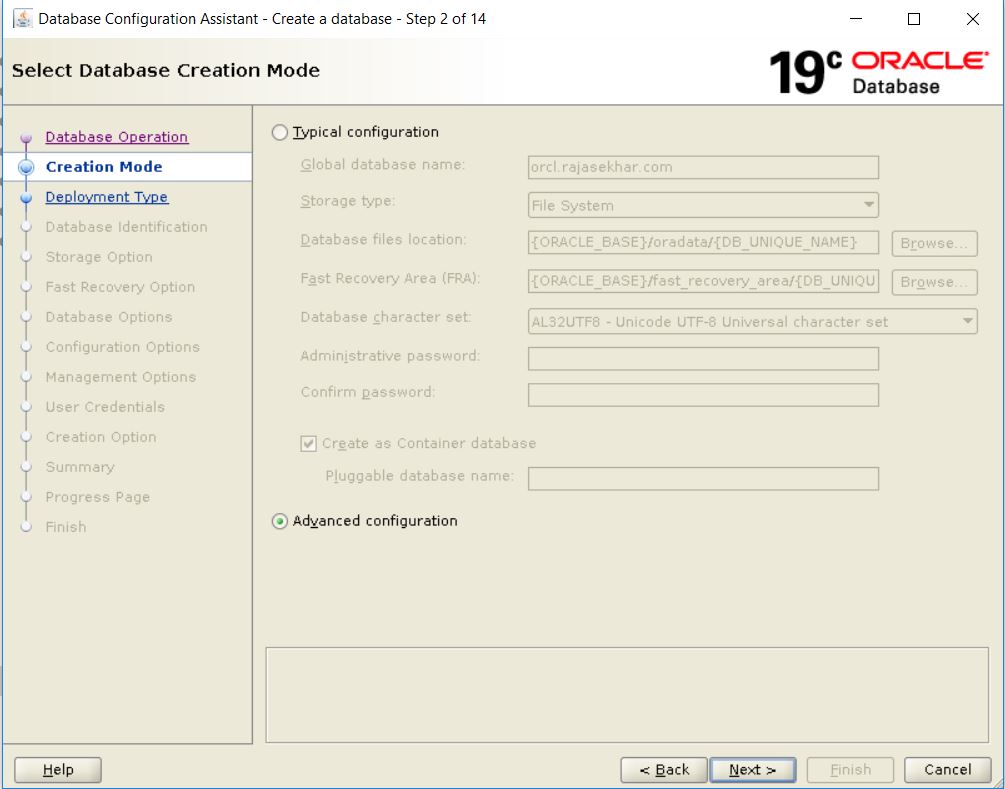Select the Typical configuration radio button
This screenshot has width=1005, height=789.
[x=280, y=132]
